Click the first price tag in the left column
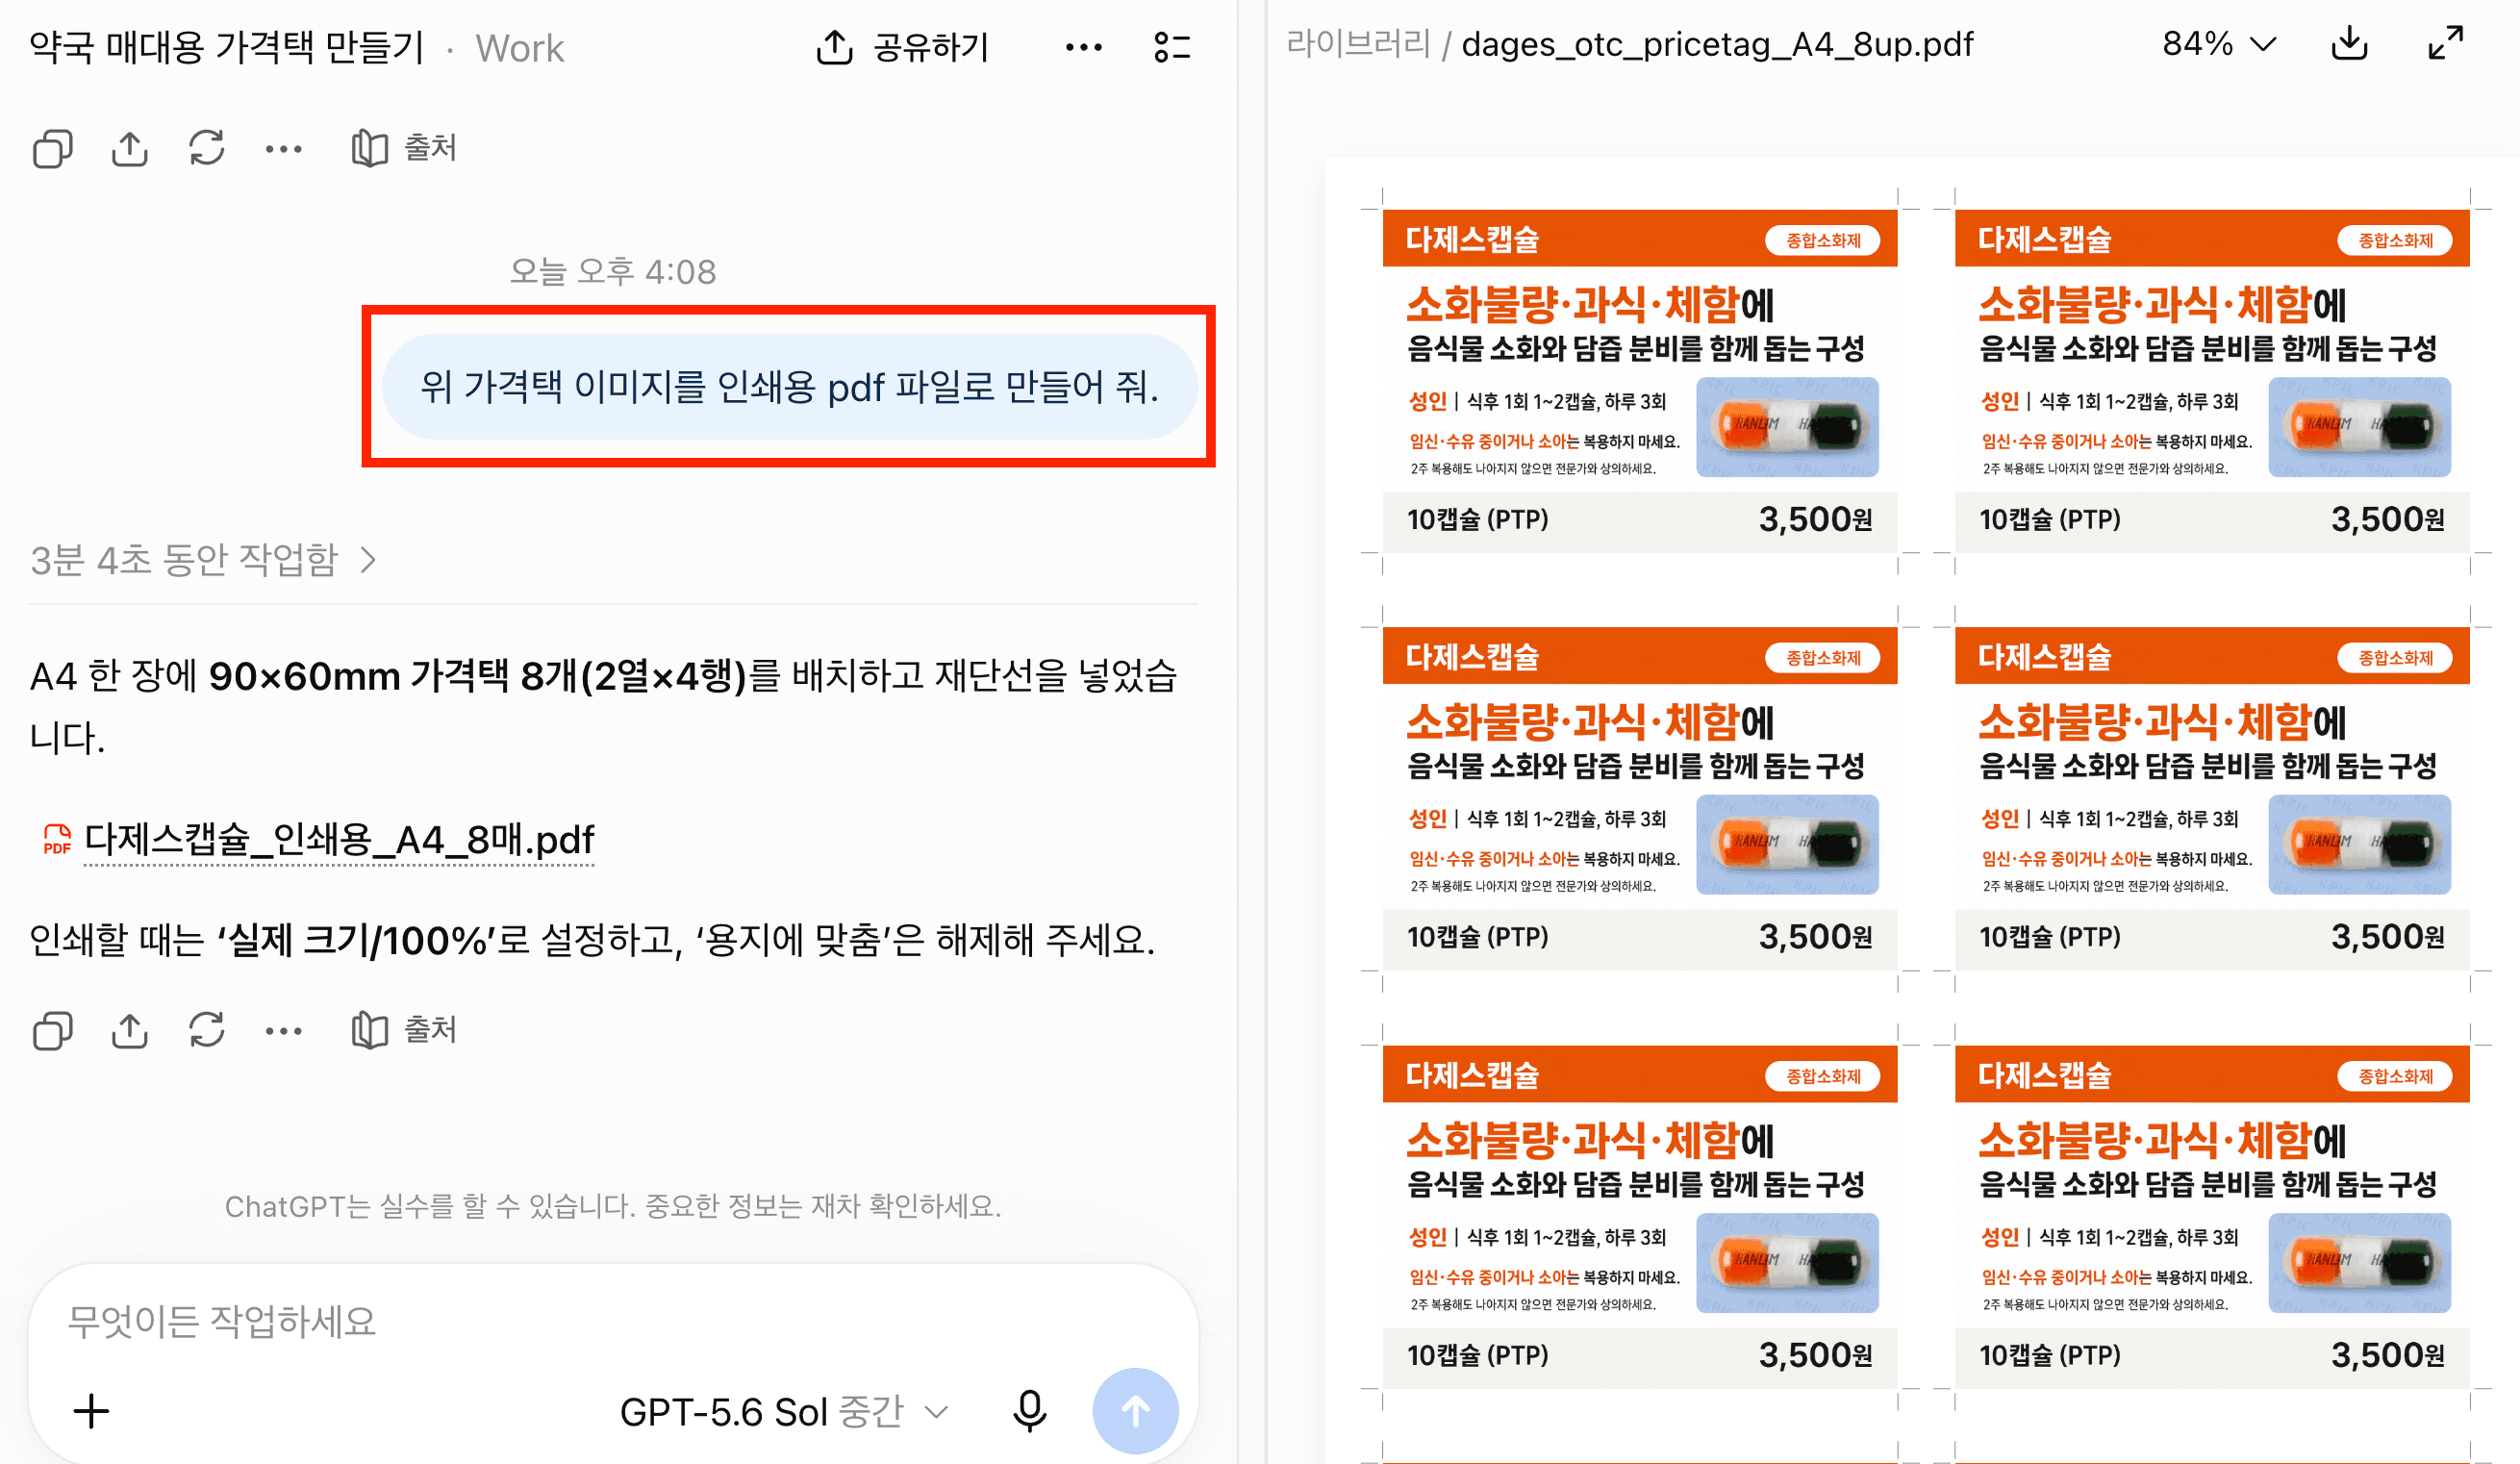The image size is (2520, 1464). (x=1639, y=381)
